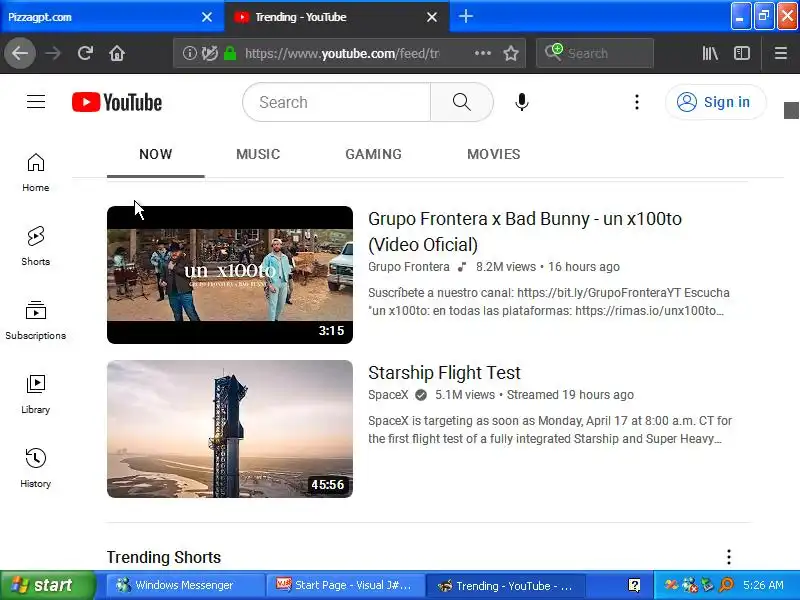Click the 8.2M views text
Screen dimensions: 800x600
pos(506,267)
